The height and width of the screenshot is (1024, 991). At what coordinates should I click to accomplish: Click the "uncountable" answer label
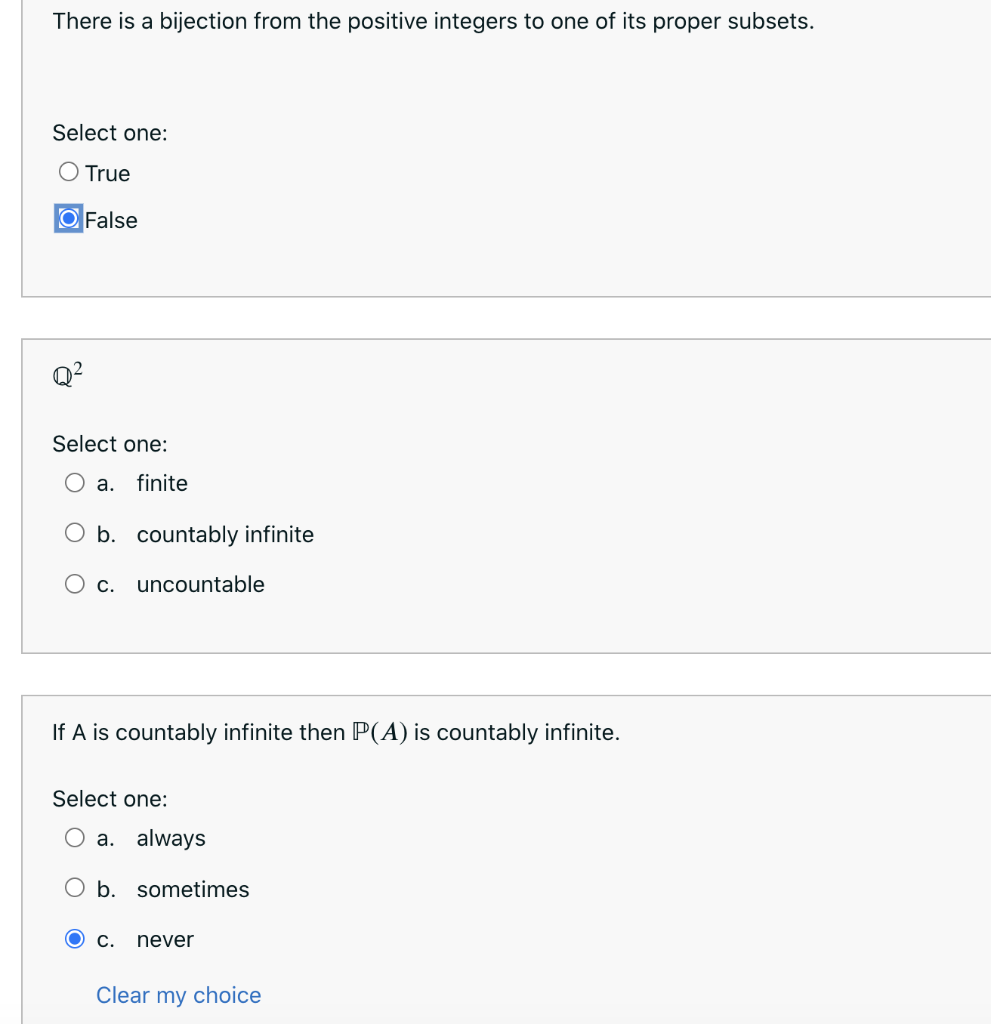(x=200, y=584)
